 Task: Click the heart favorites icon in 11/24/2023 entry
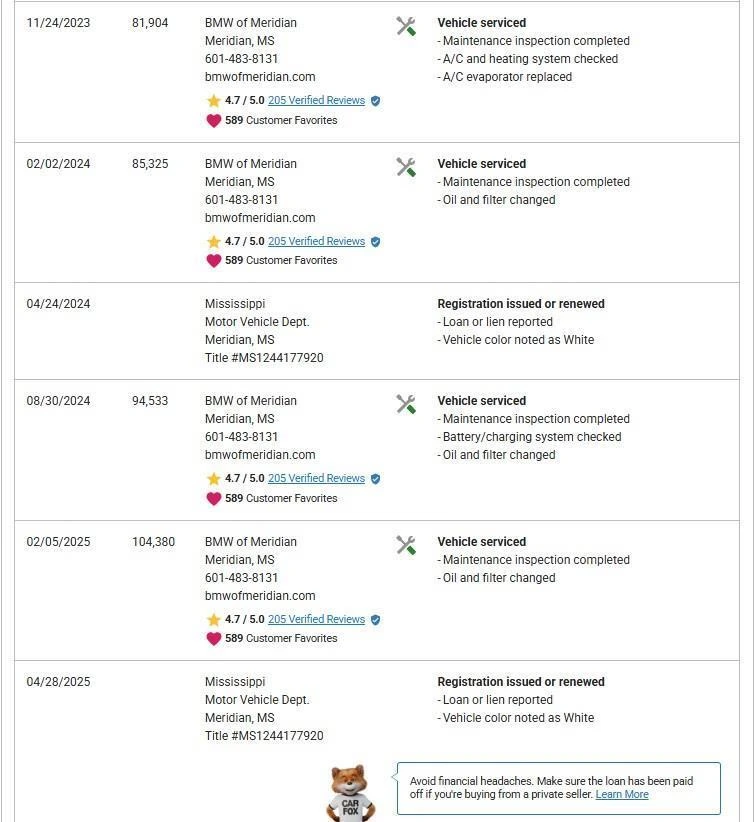point(213,121)
